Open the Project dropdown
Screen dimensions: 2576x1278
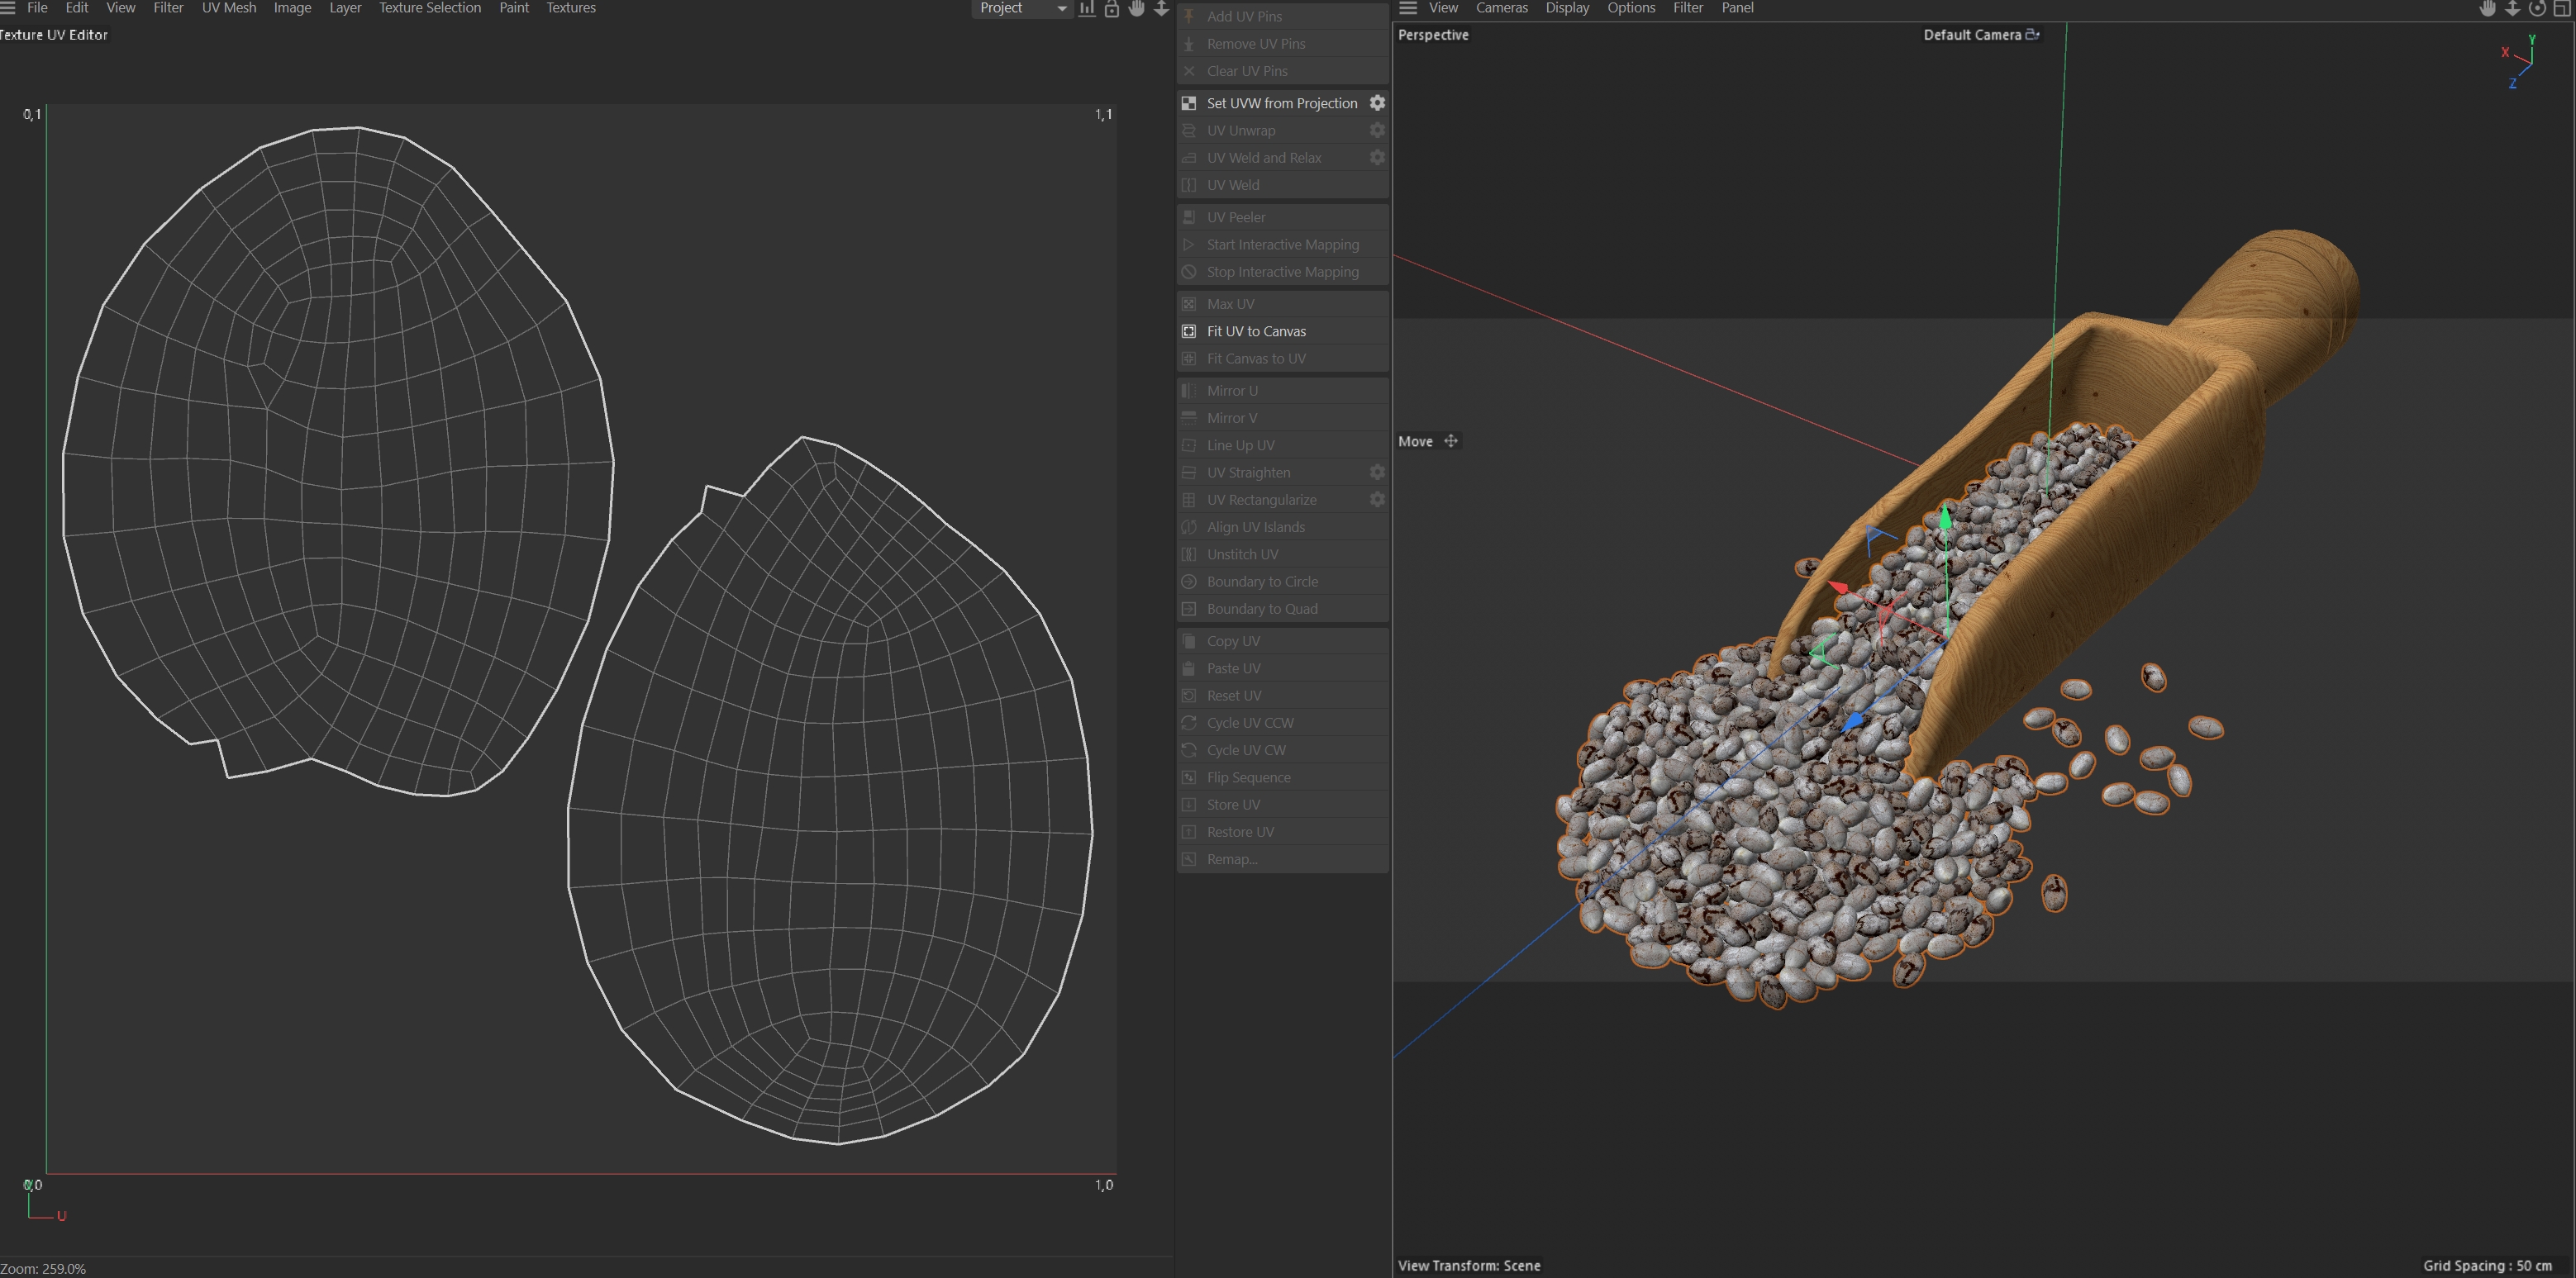pyautogui.click(x=1023, y=8)
